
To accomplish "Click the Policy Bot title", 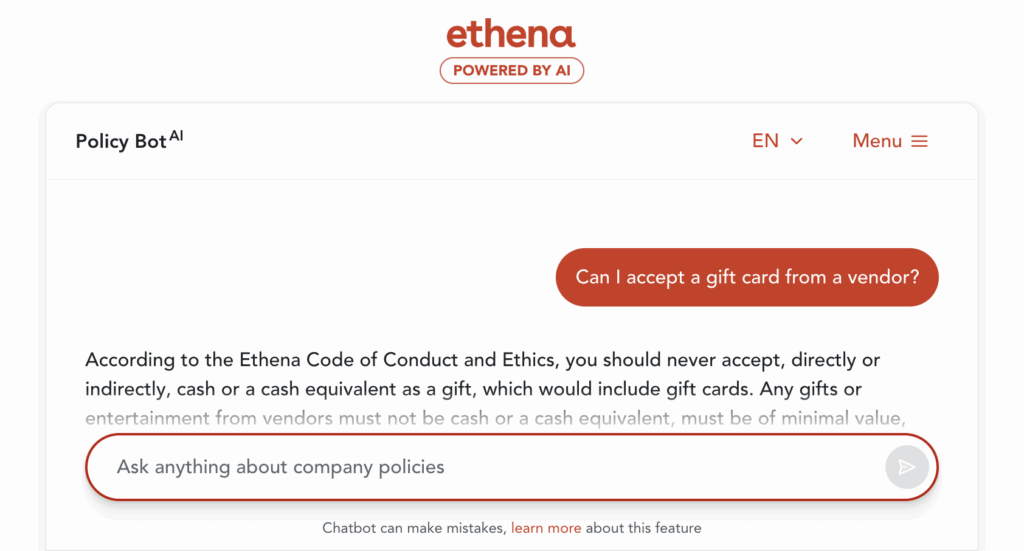I will pos(121,142).
